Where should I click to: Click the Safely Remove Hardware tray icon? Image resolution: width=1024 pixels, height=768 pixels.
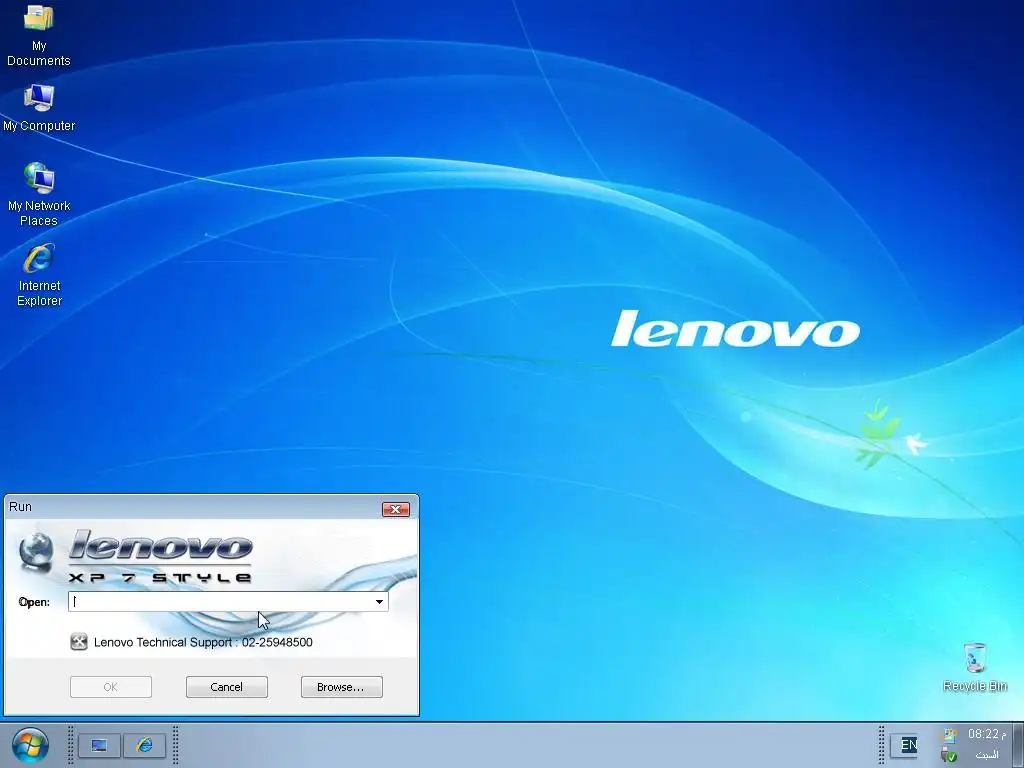tap(949, 755)
